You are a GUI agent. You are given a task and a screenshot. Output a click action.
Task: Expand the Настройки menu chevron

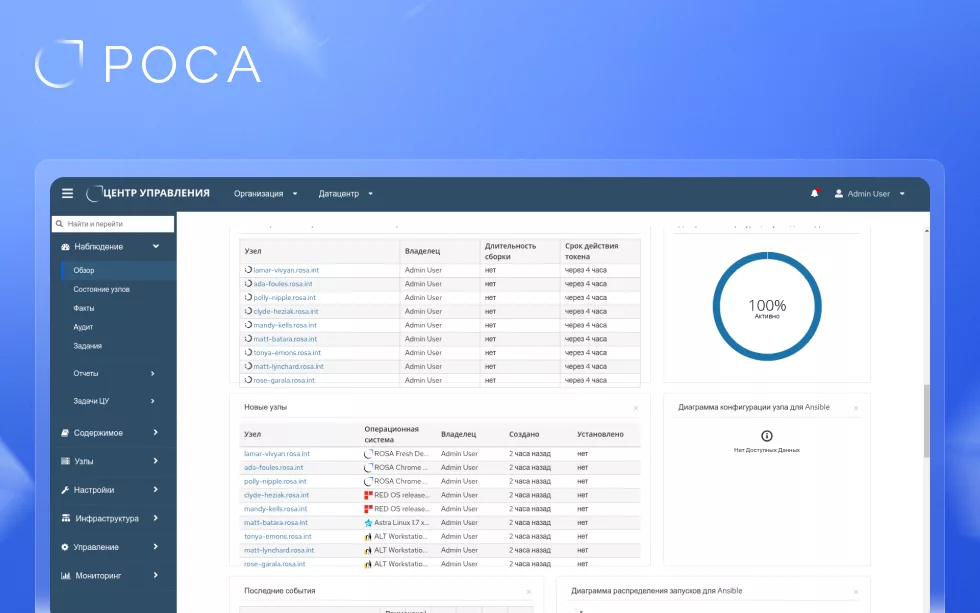(156, 489)
